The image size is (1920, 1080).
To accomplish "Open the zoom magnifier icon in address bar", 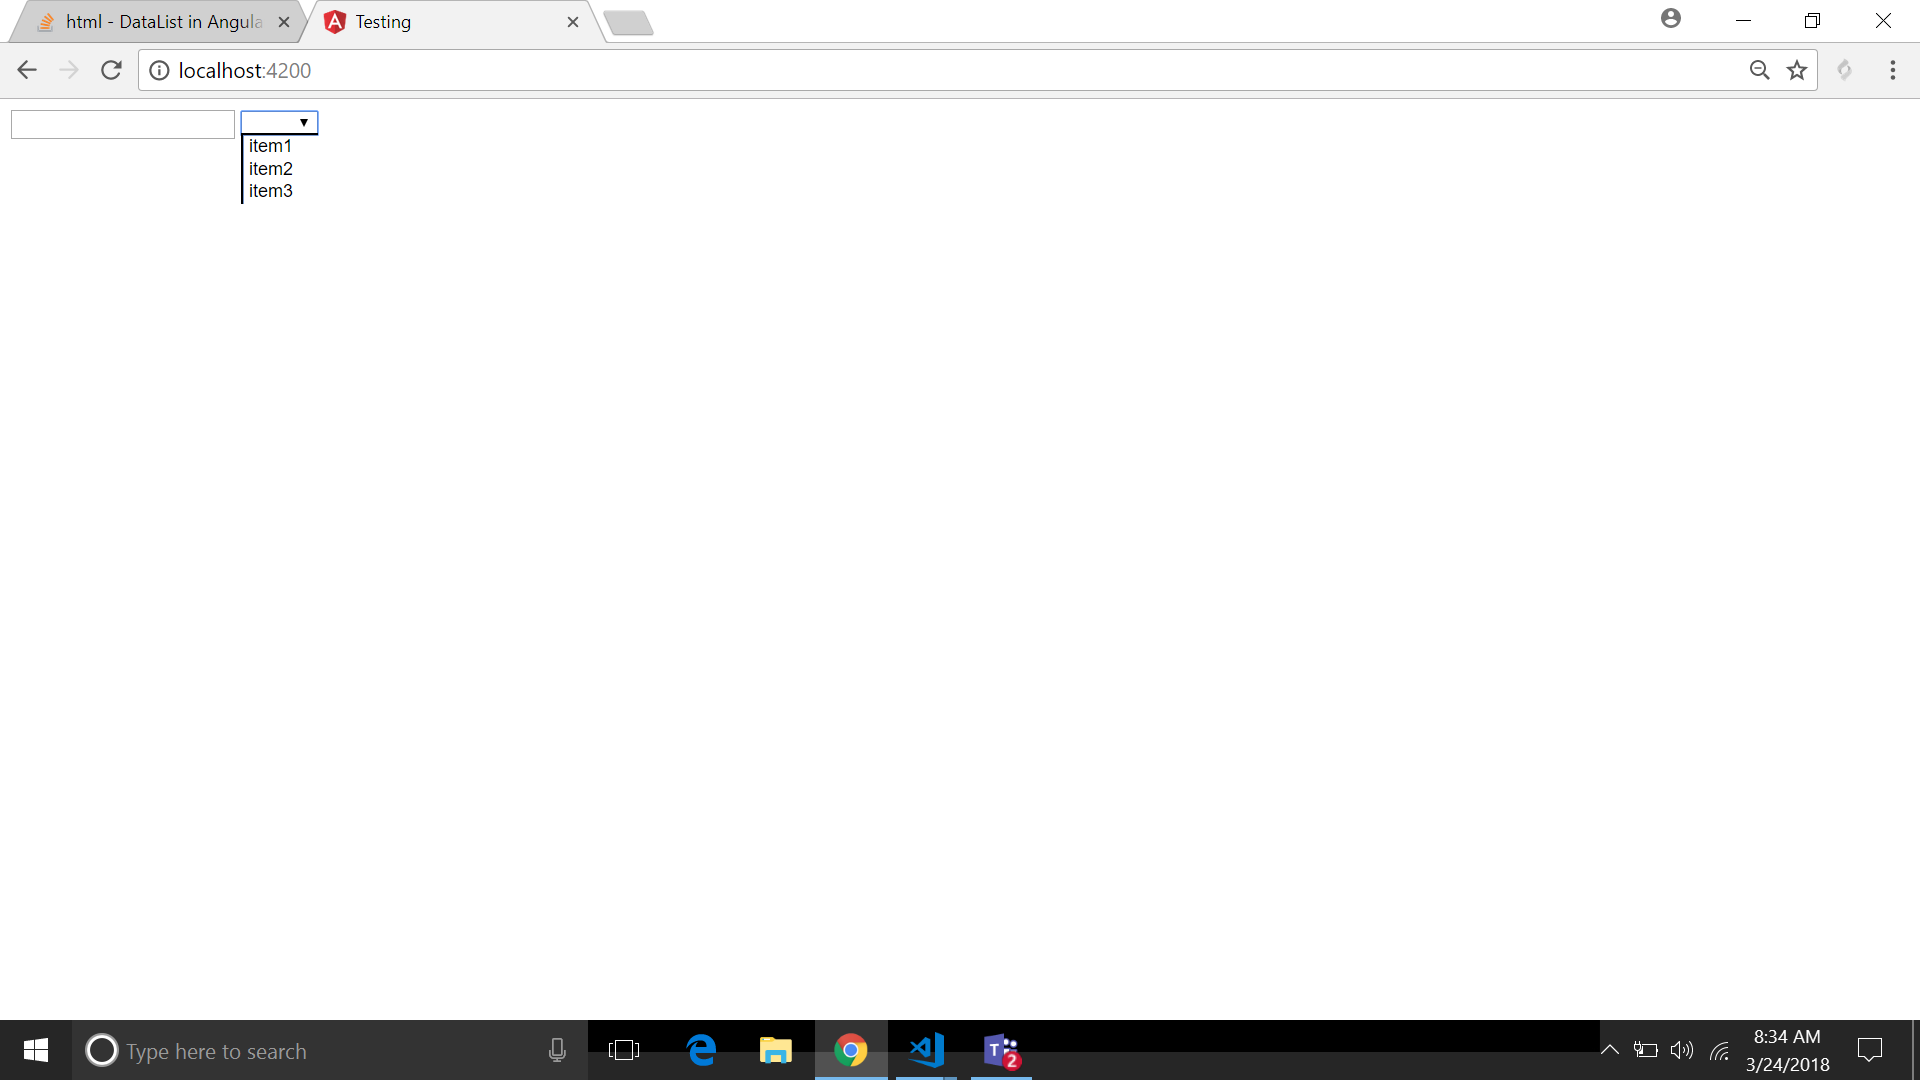I will (x=1759, y=70).
